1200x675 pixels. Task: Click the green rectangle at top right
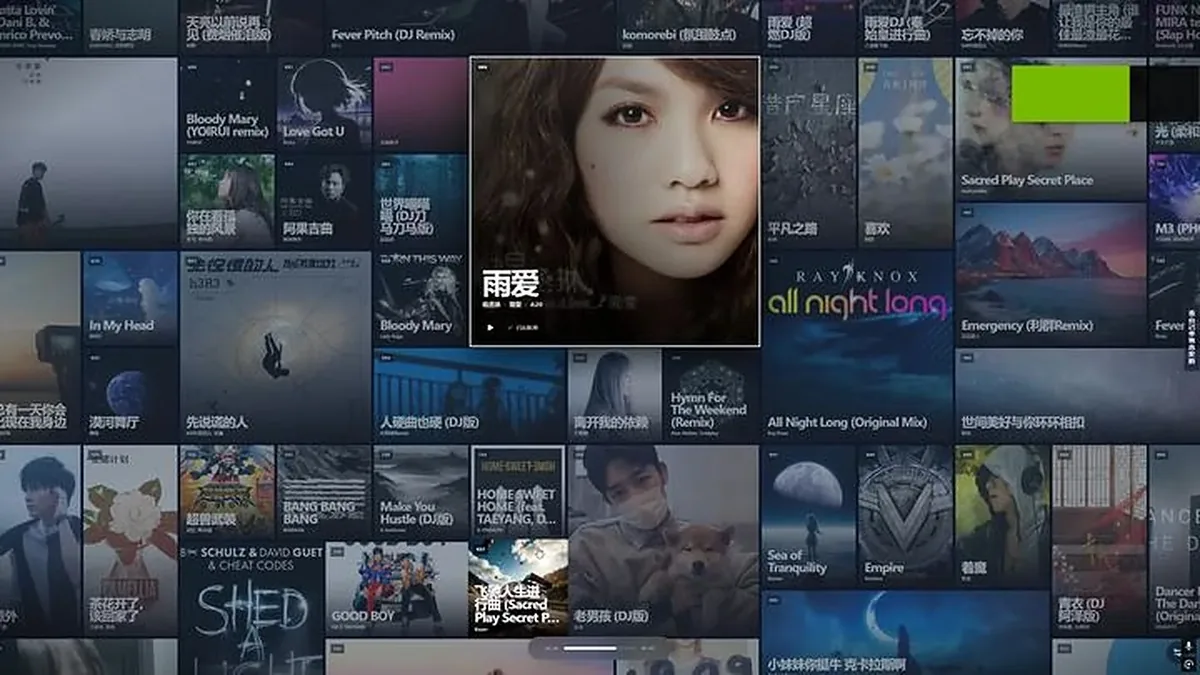click(1070, 94)
